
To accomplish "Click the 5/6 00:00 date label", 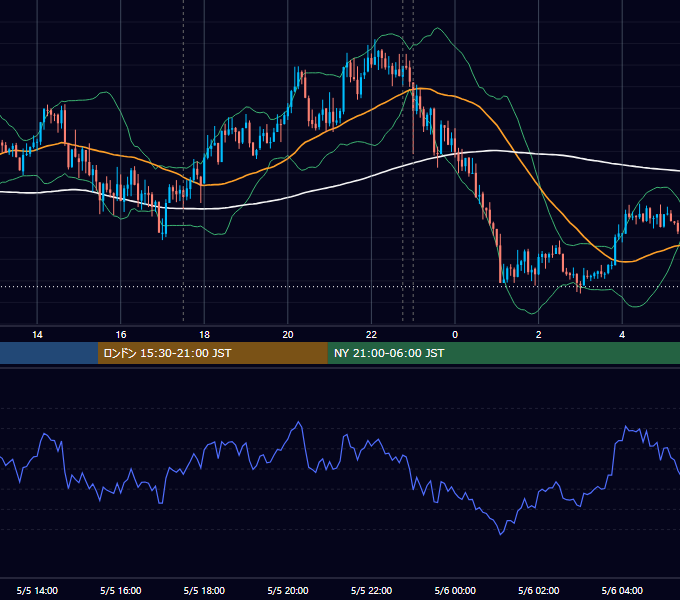I will [x=455, y=590].
